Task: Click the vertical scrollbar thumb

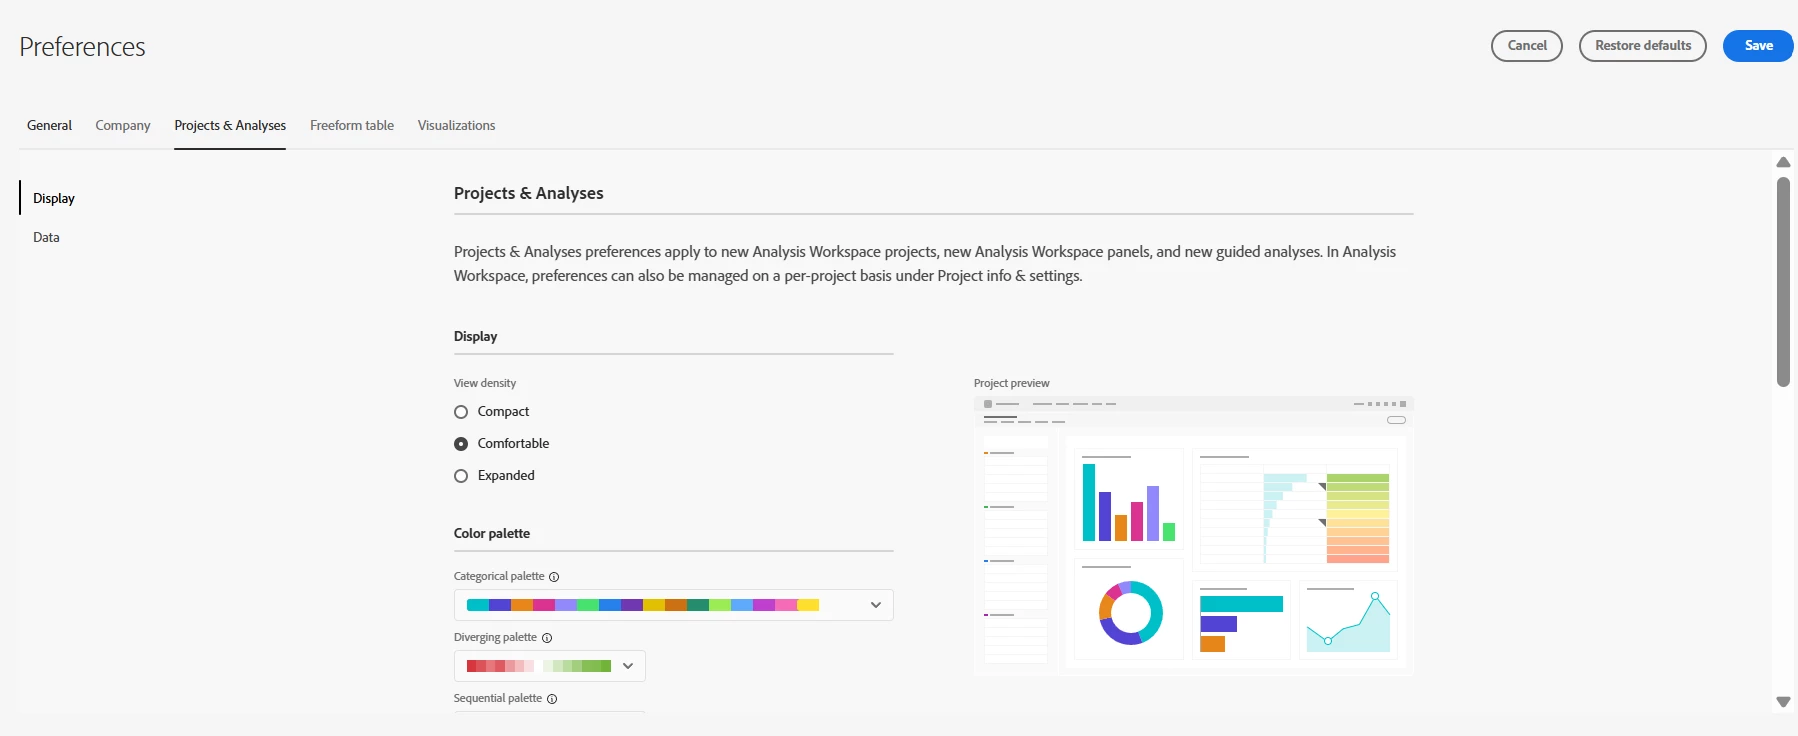Action: [x=1783, y=282]
